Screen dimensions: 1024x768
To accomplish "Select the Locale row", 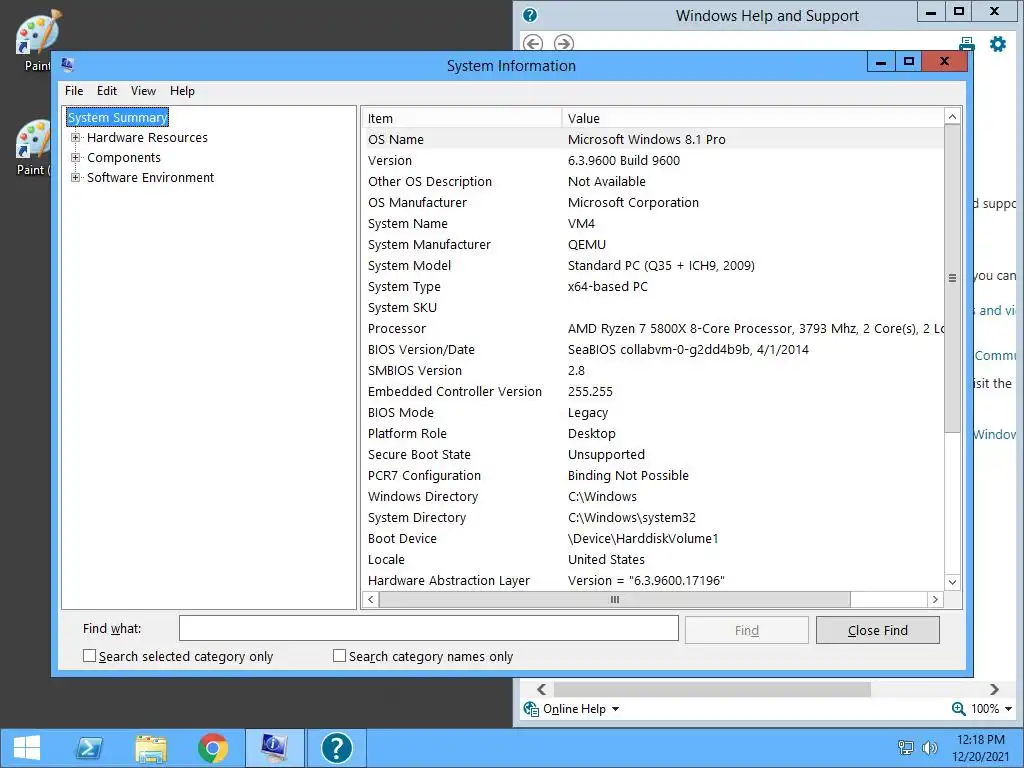I will [x=652, y=560].
